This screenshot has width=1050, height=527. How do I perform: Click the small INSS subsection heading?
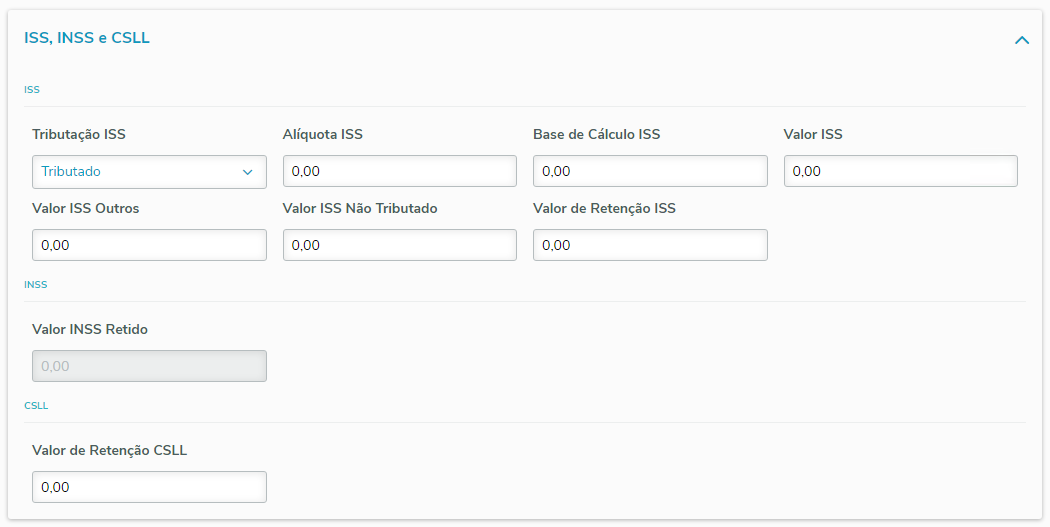point(36,285)
